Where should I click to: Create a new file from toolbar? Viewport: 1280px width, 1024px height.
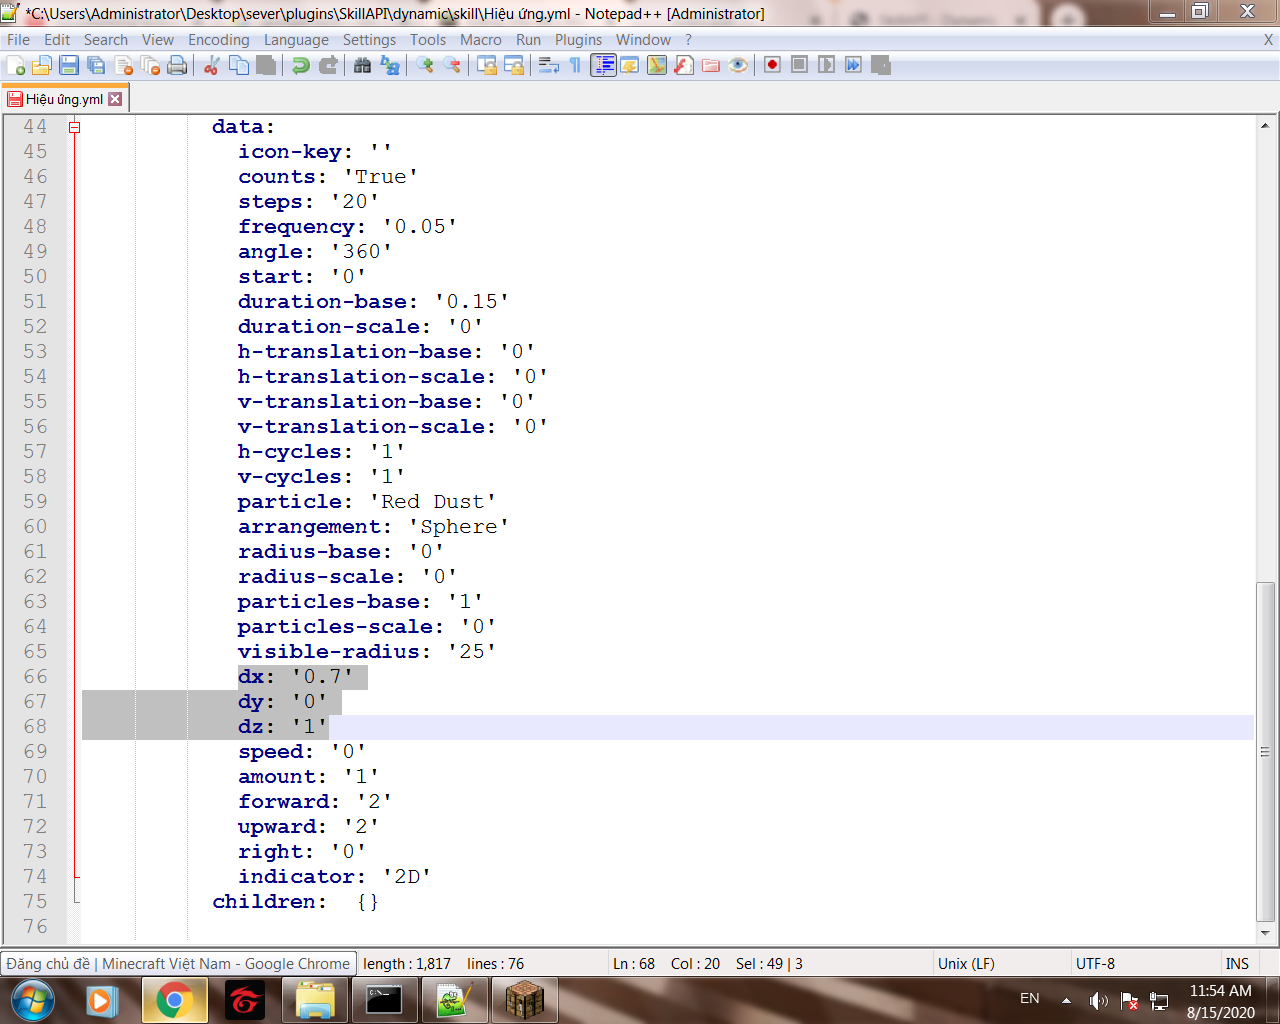(x=16, y=65)
